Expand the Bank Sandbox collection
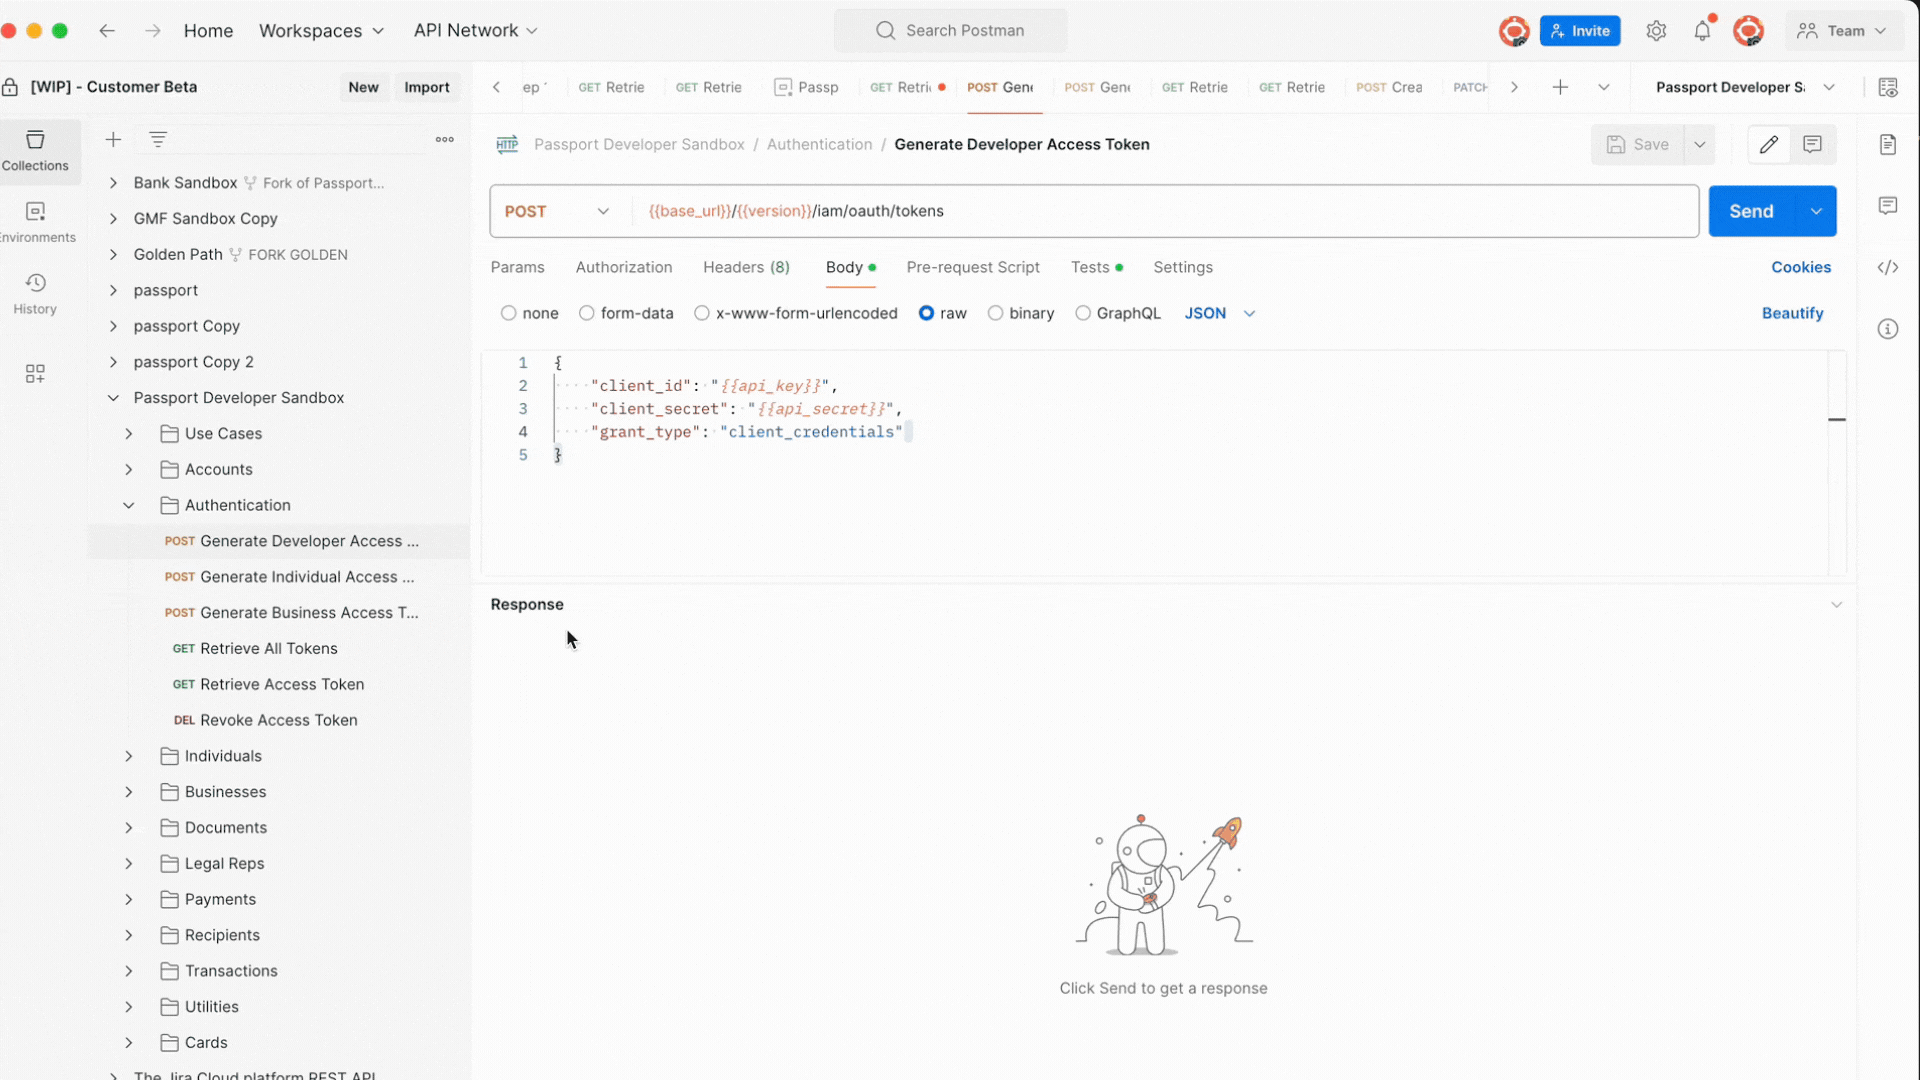This screenshot has height=1080, width=1920. pos(113,183)
